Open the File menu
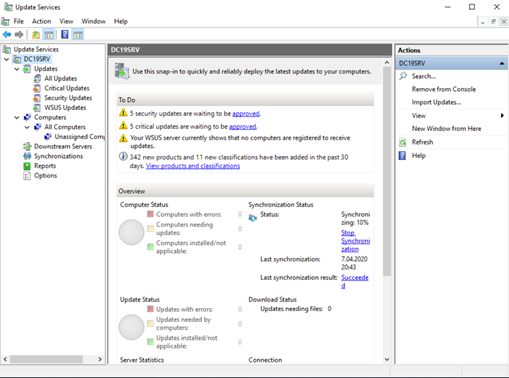Screen dimensions: 509x378 coord(19,21)
